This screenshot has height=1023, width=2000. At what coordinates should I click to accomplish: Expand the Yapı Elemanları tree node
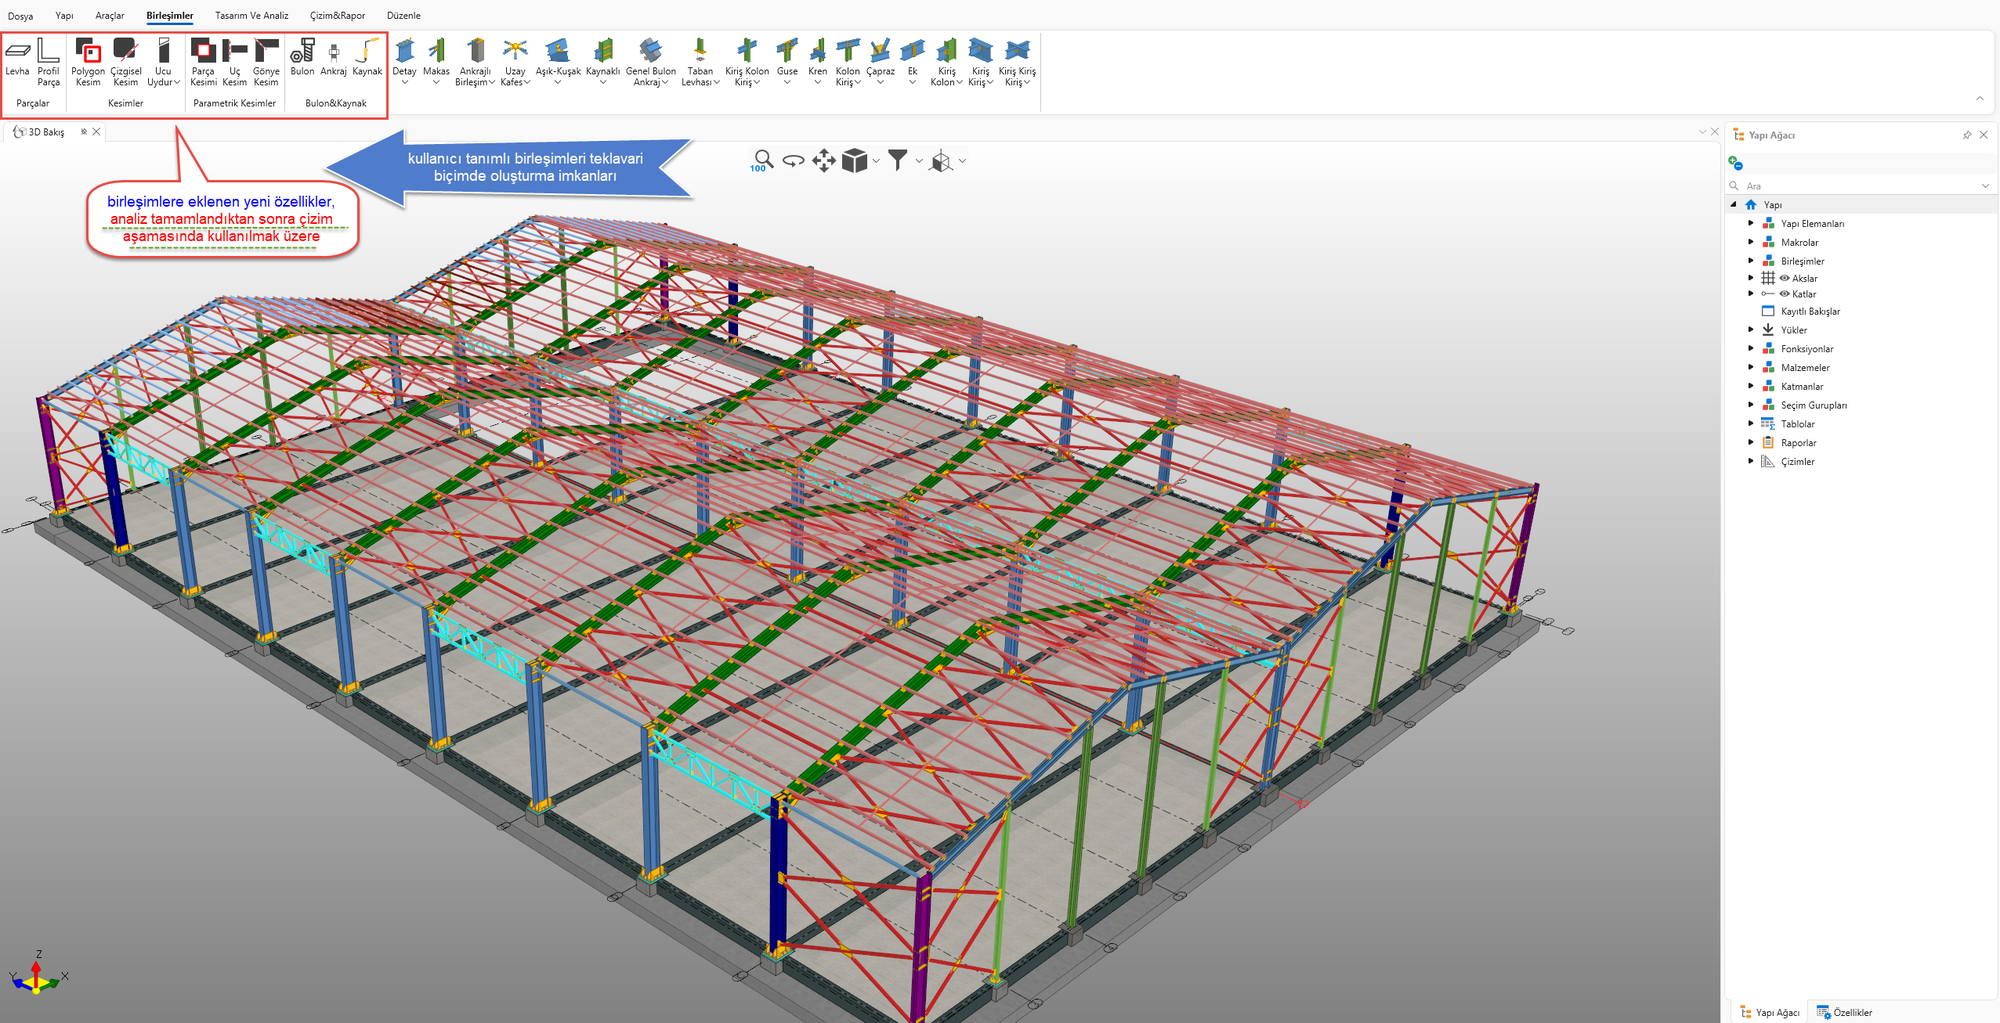[x=1751, y=224]
